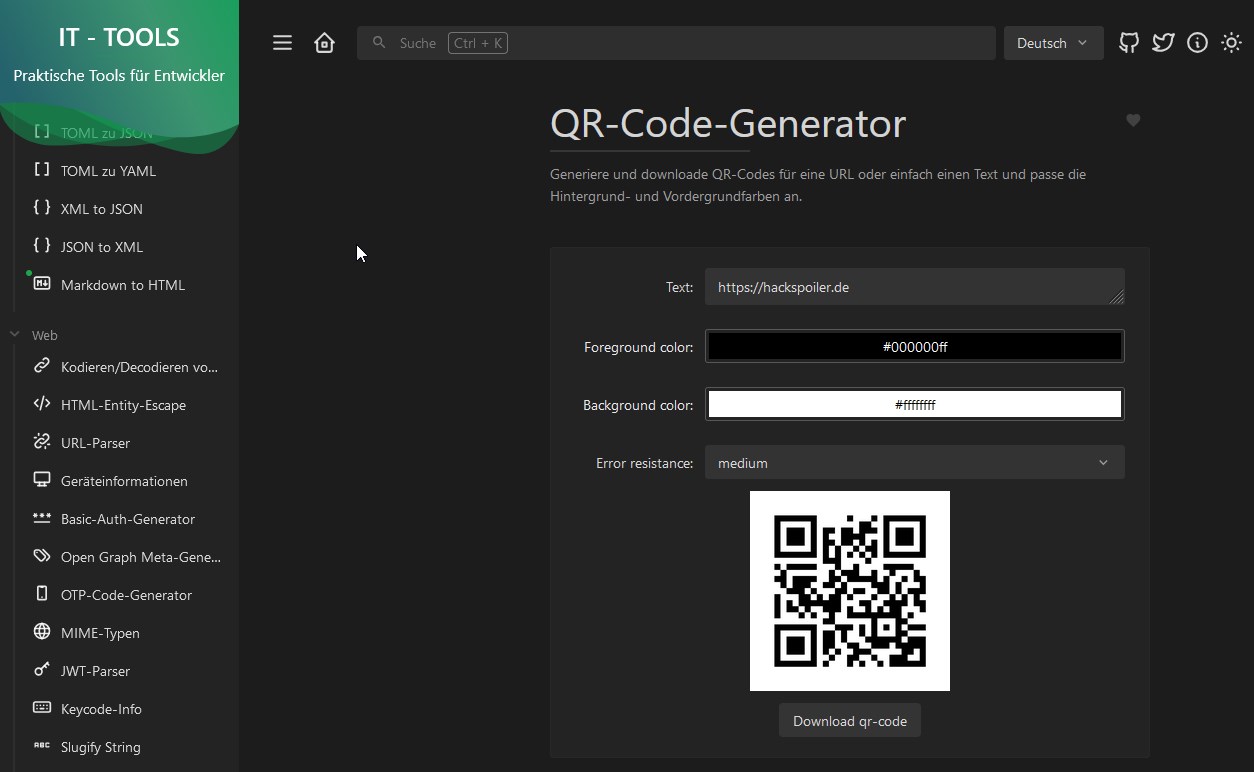Click MIME-Typen globe icon
The image size is (1254, 772).
pos(42,632)
